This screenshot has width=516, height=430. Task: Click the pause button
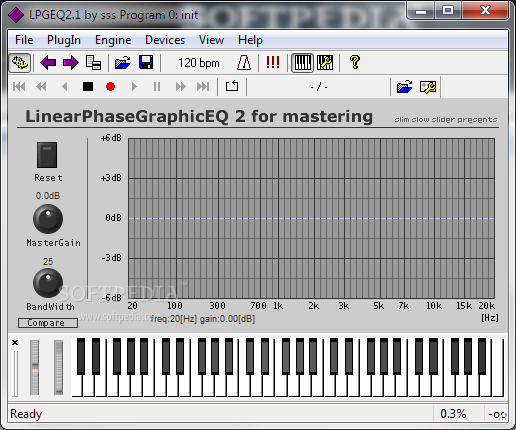[x=157, y=87]
